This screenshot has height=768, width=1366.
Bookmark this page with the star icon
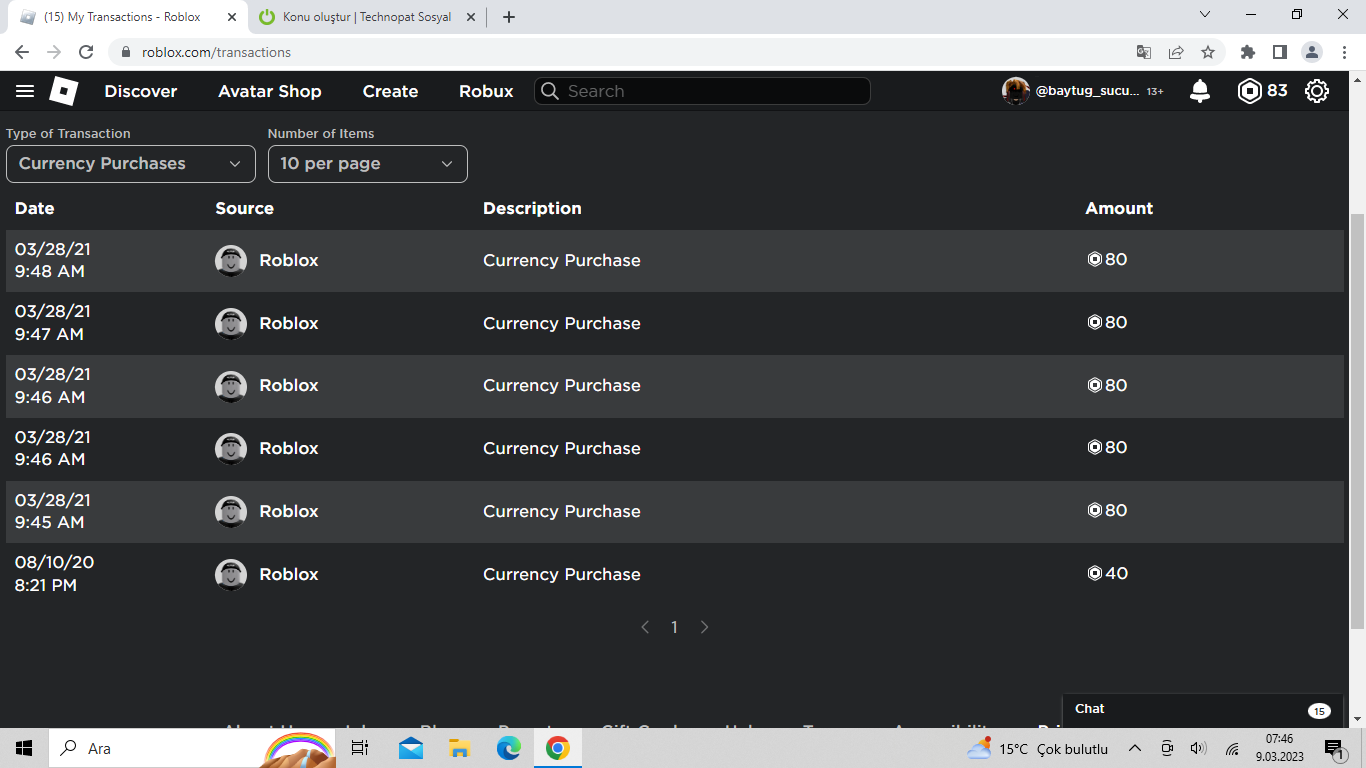[1208, 52]
